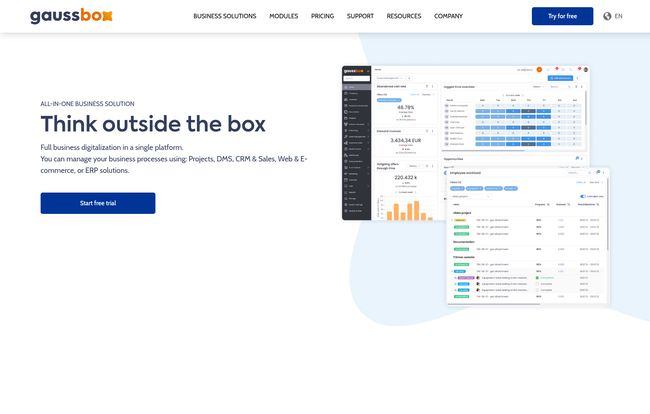Image resolution: width=650 pixels, height=414 pixels.
Task: Click 'Full business digitalization in a single platform.' text
Action: click(x=112, y=147)
